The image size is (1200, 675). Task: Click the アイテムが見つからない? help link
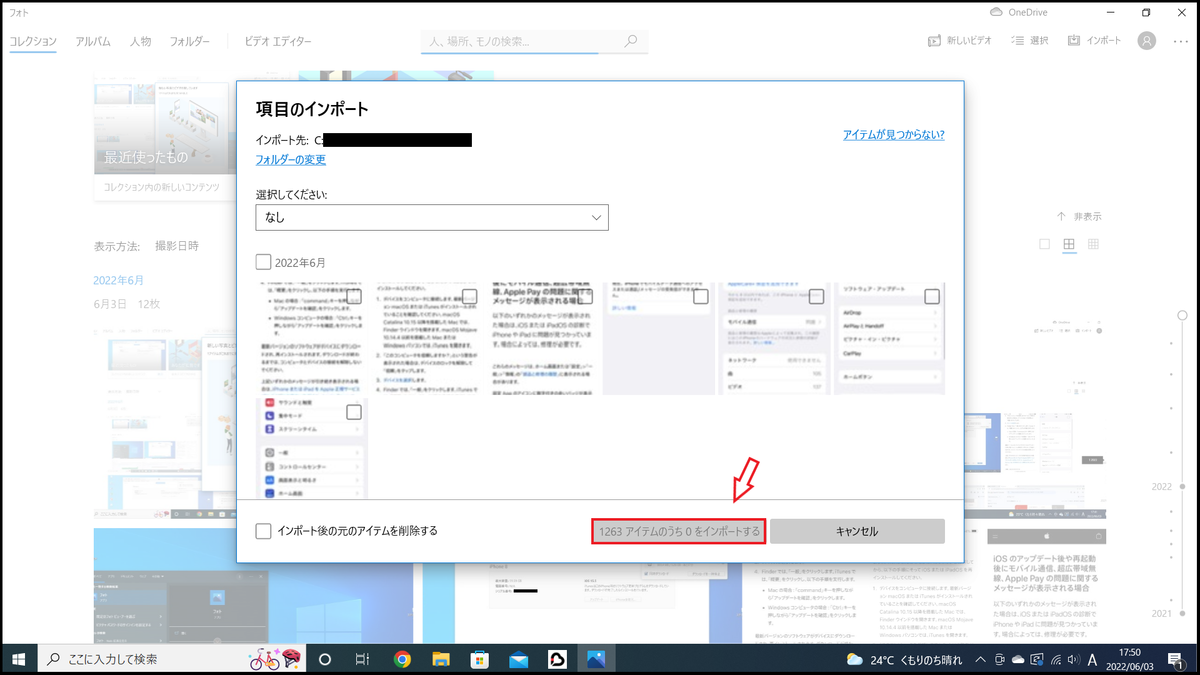pos(893,134)
